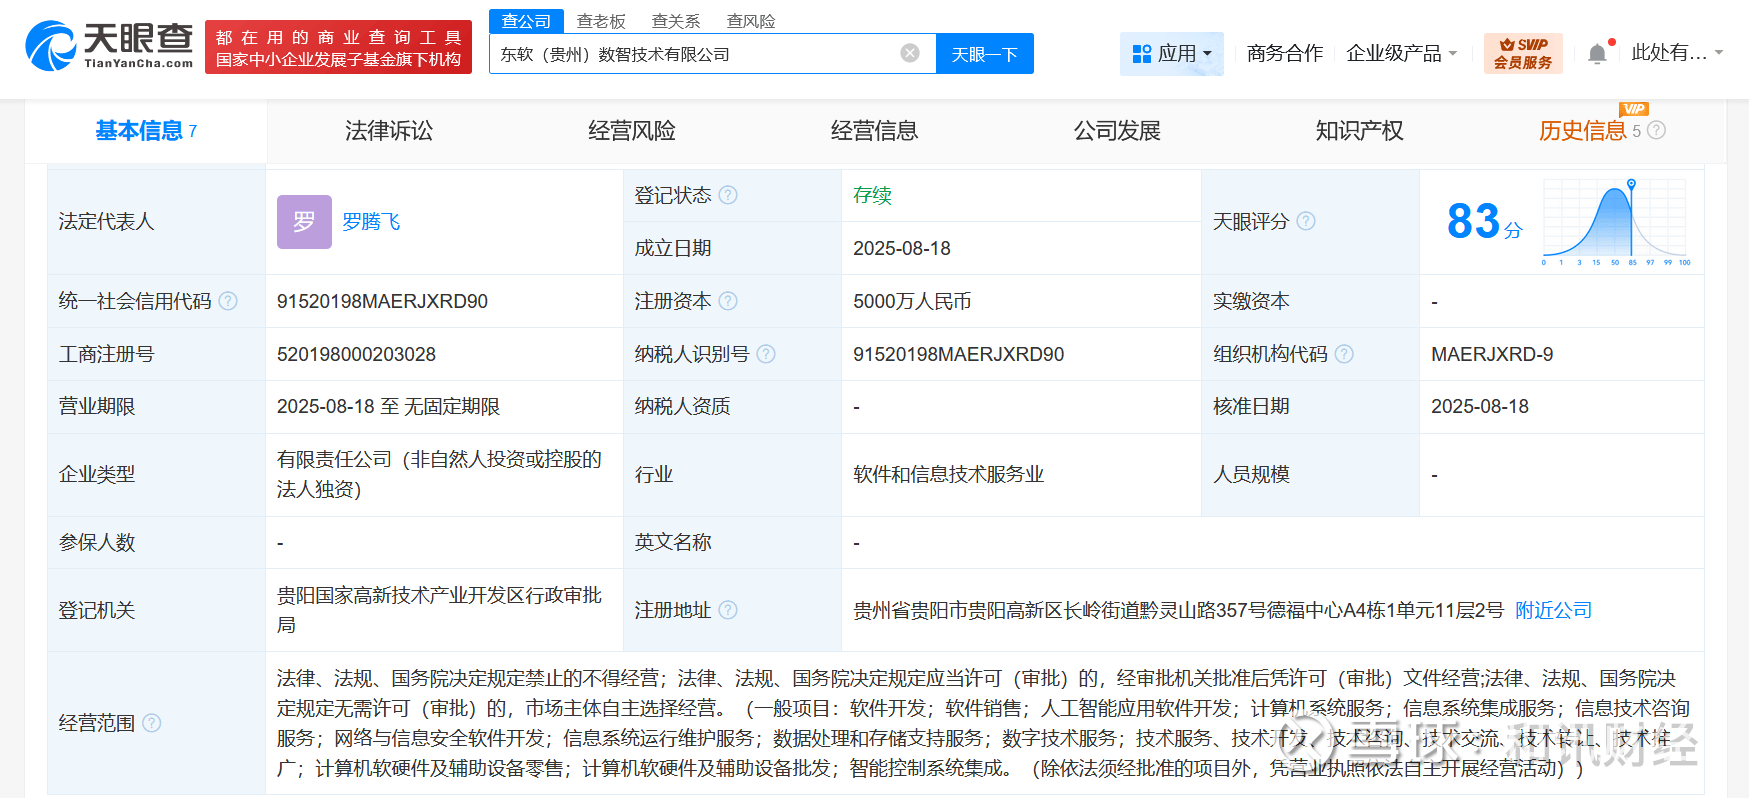Select the 核准日期 value 2025-08-18

click(x=1480, y=406)
